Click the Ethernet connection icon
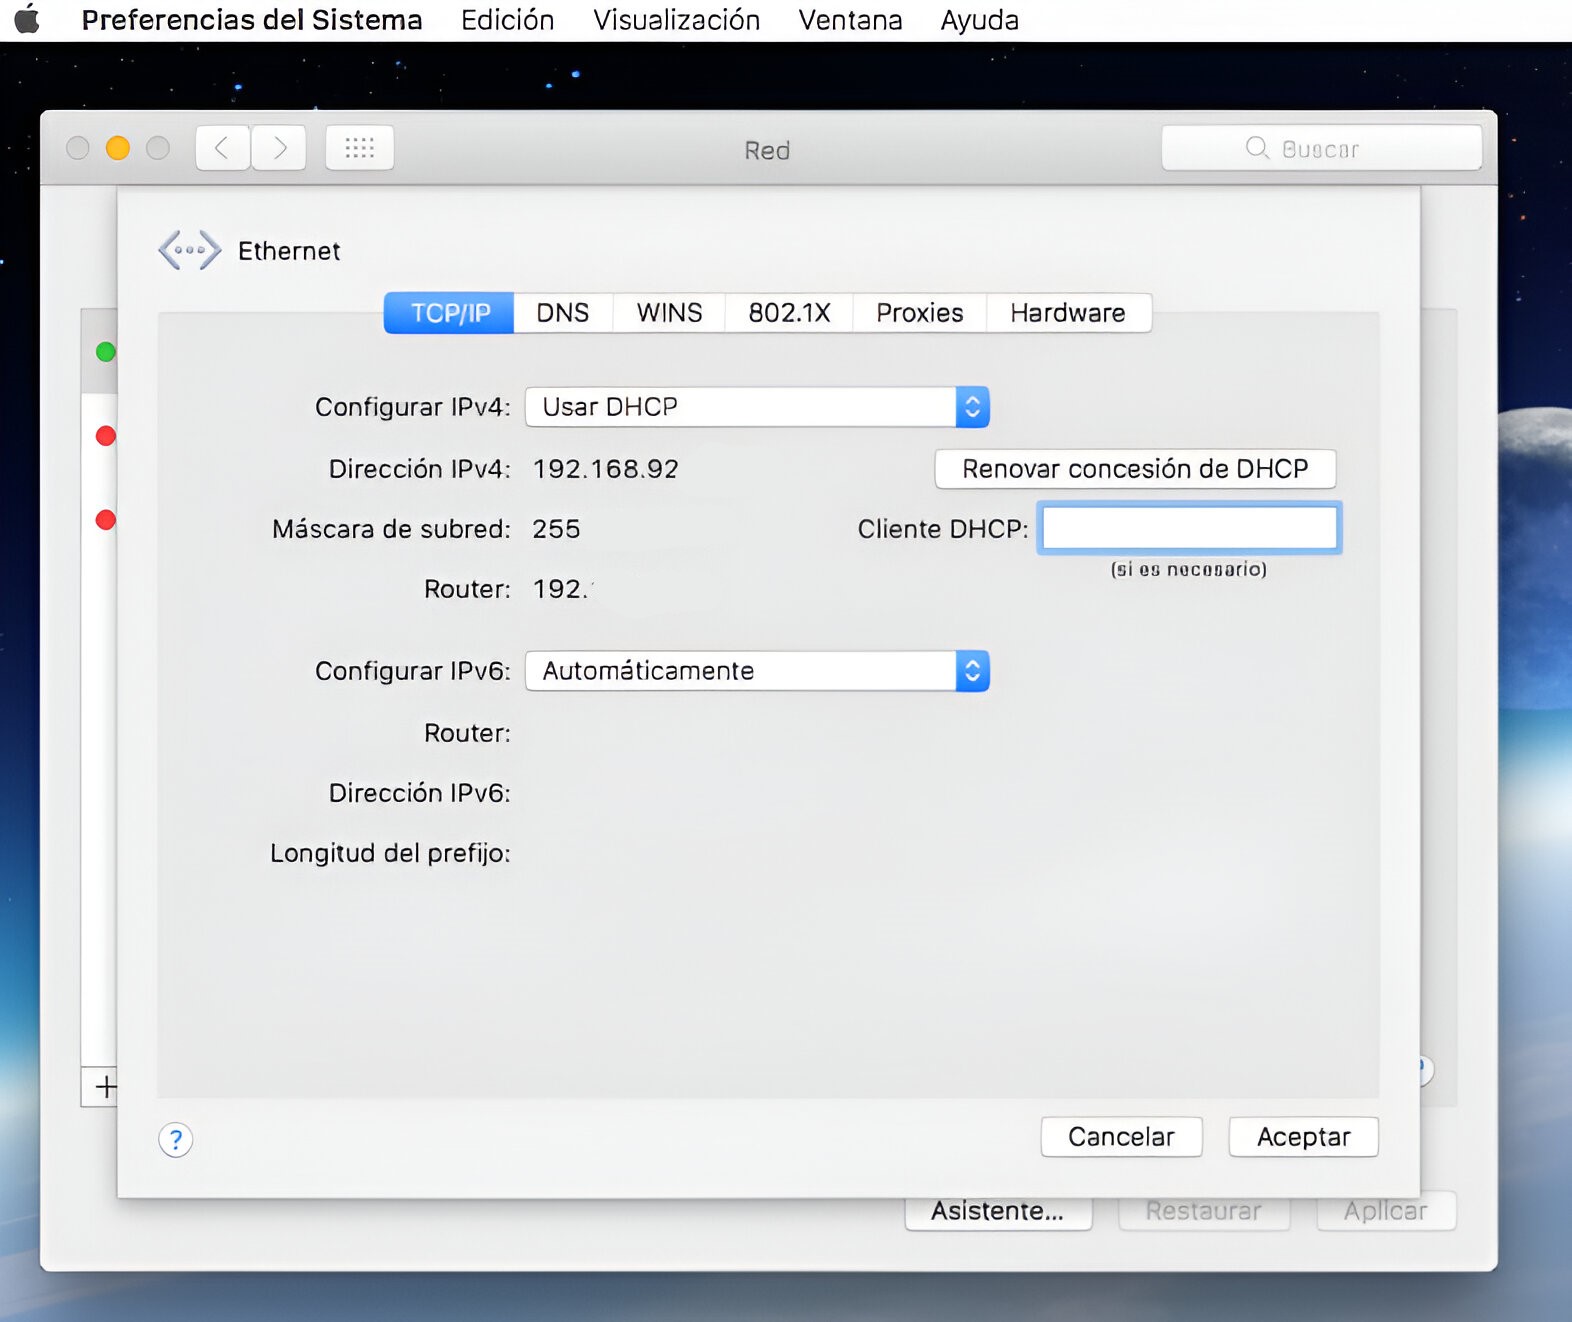Image resolution: width=1572 pixels, height=1322 pixels. 189,250
